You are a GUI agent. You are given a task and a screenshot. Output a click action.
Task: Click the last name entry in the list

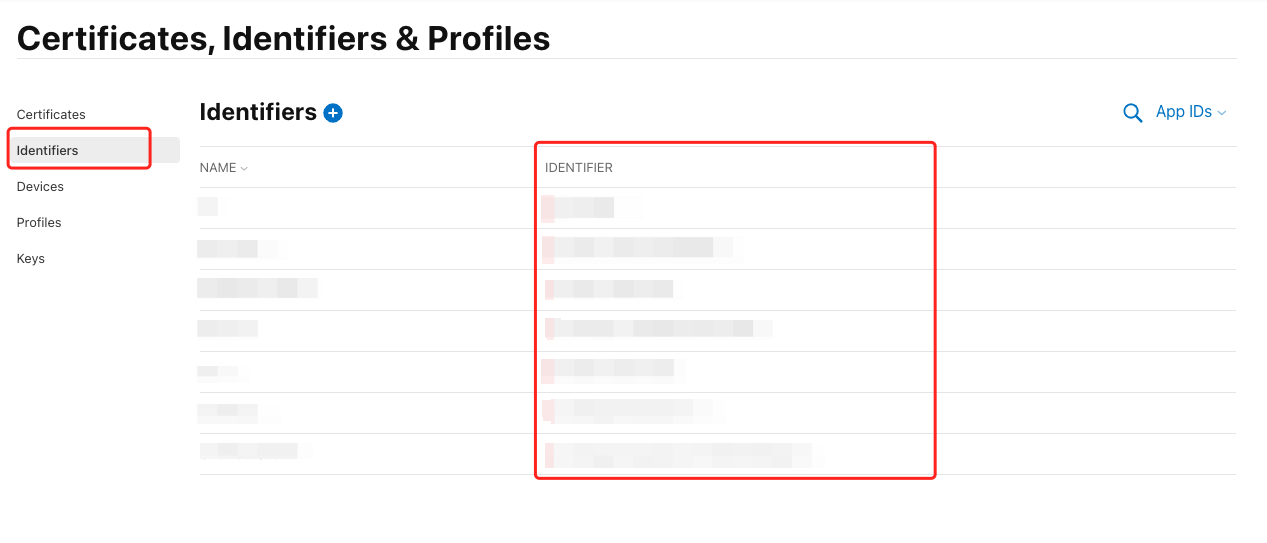coord(249,451)
